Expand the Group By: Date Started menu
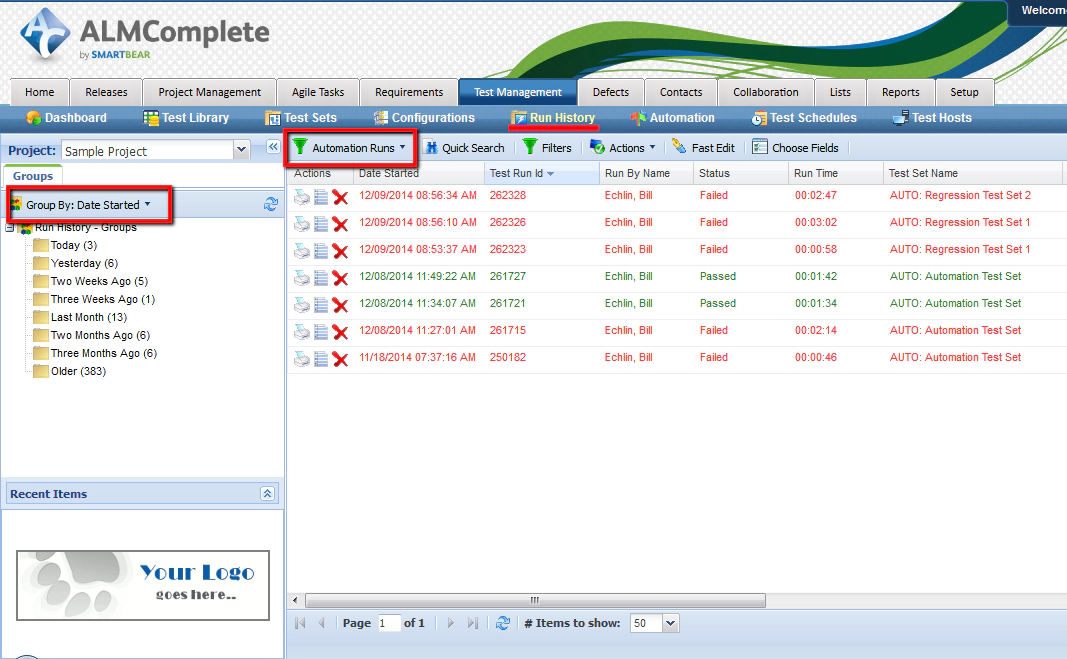 (88, 205)
